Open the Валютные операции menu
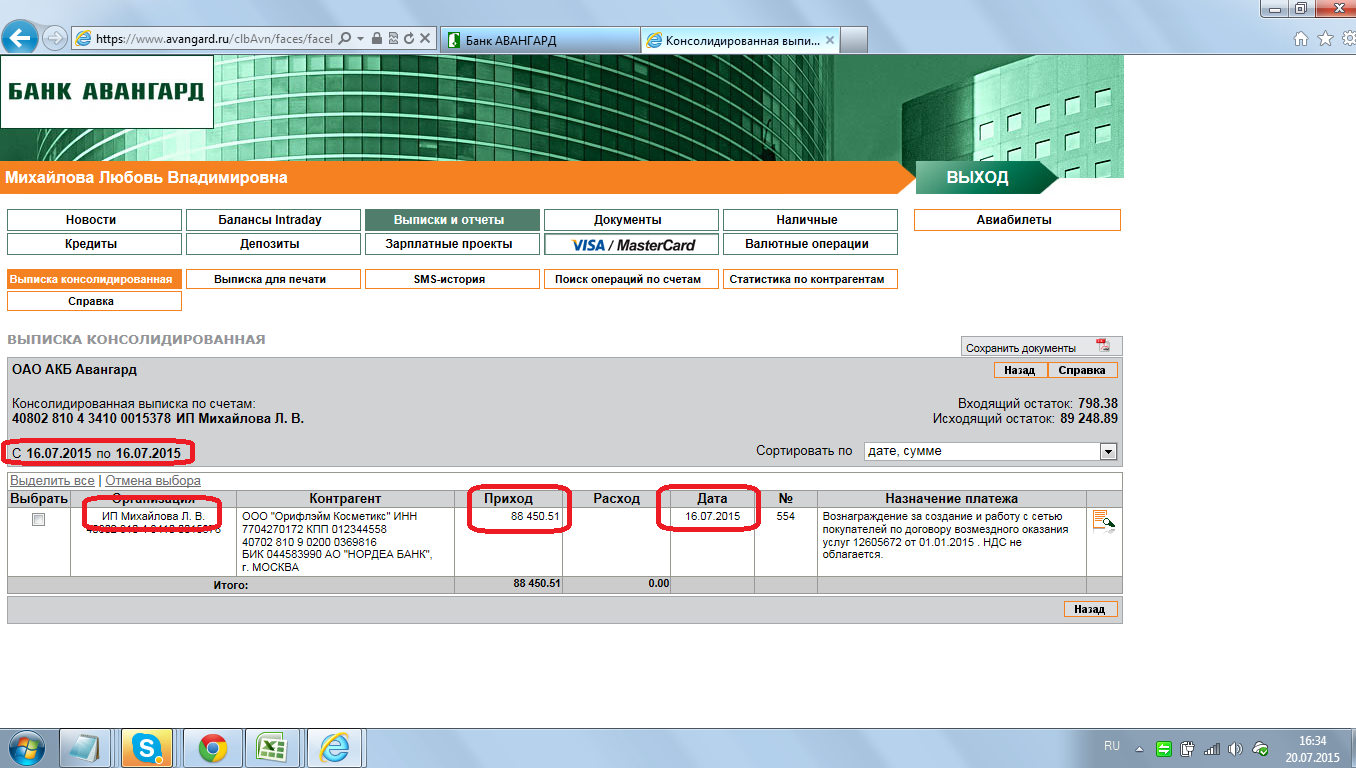The width and height of the screenshot is (1356, 768). [810, 244]
